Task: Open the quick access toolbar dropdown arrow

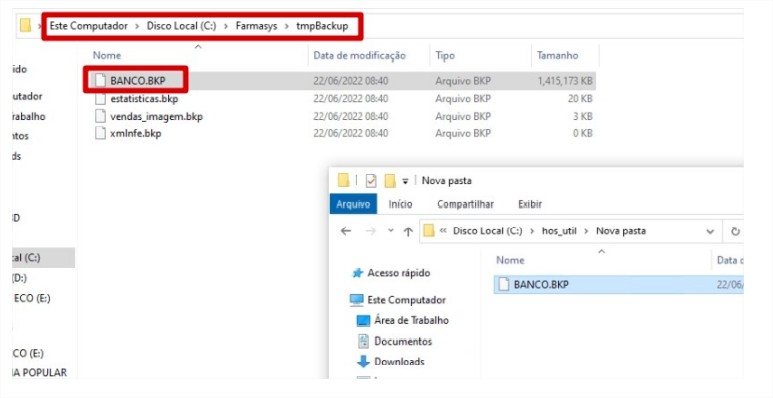Action: click(x=405, y=181)
